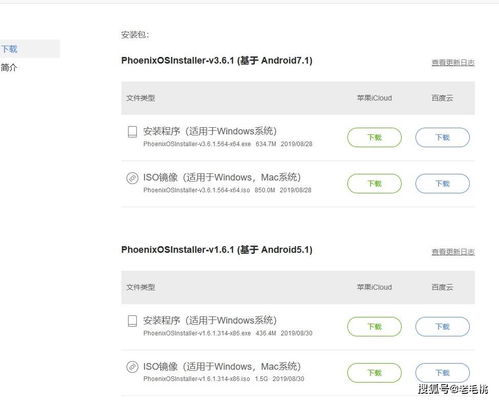This screenshot has width=499, height=400.
Task: Open the 简介 sidebar tab
Action: pyautogui.click(x=9, y=68)
